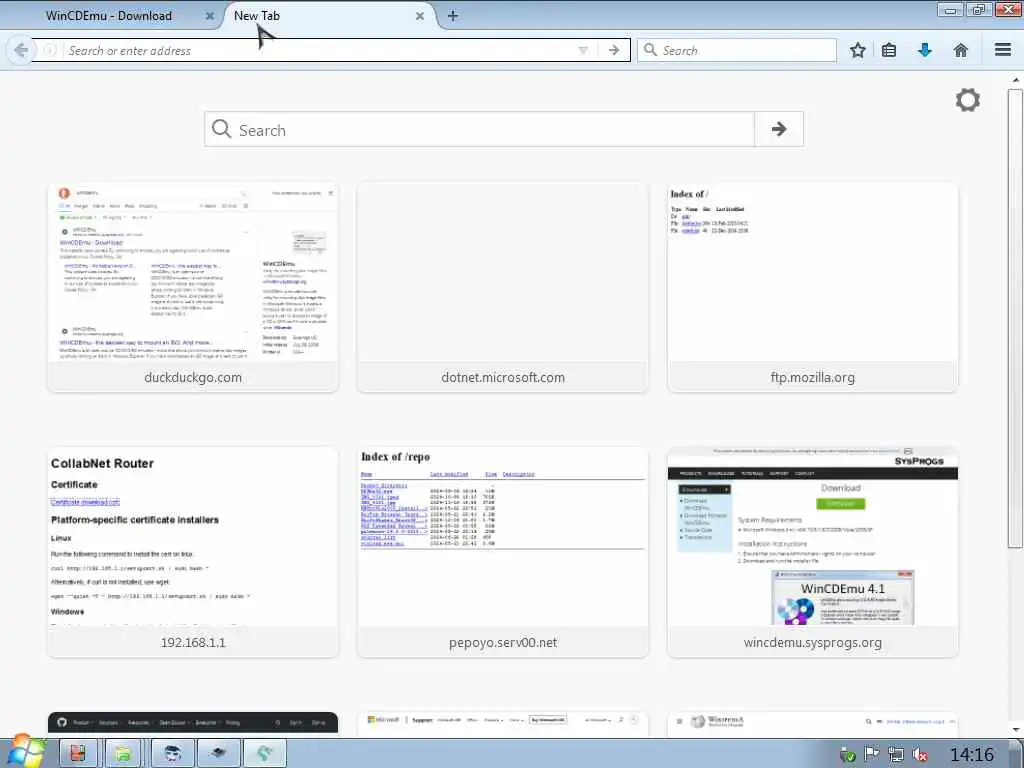Click the Go arrow in address bar

(x=614, y=50)
